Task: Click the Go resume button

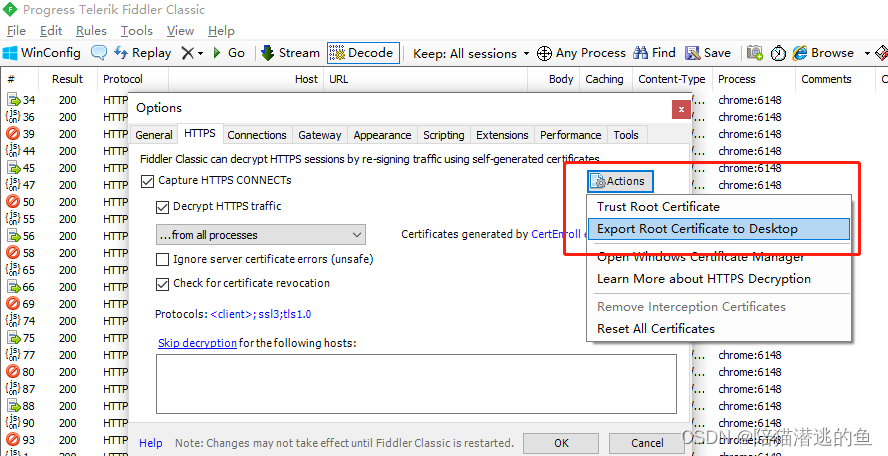Action: 229,53
